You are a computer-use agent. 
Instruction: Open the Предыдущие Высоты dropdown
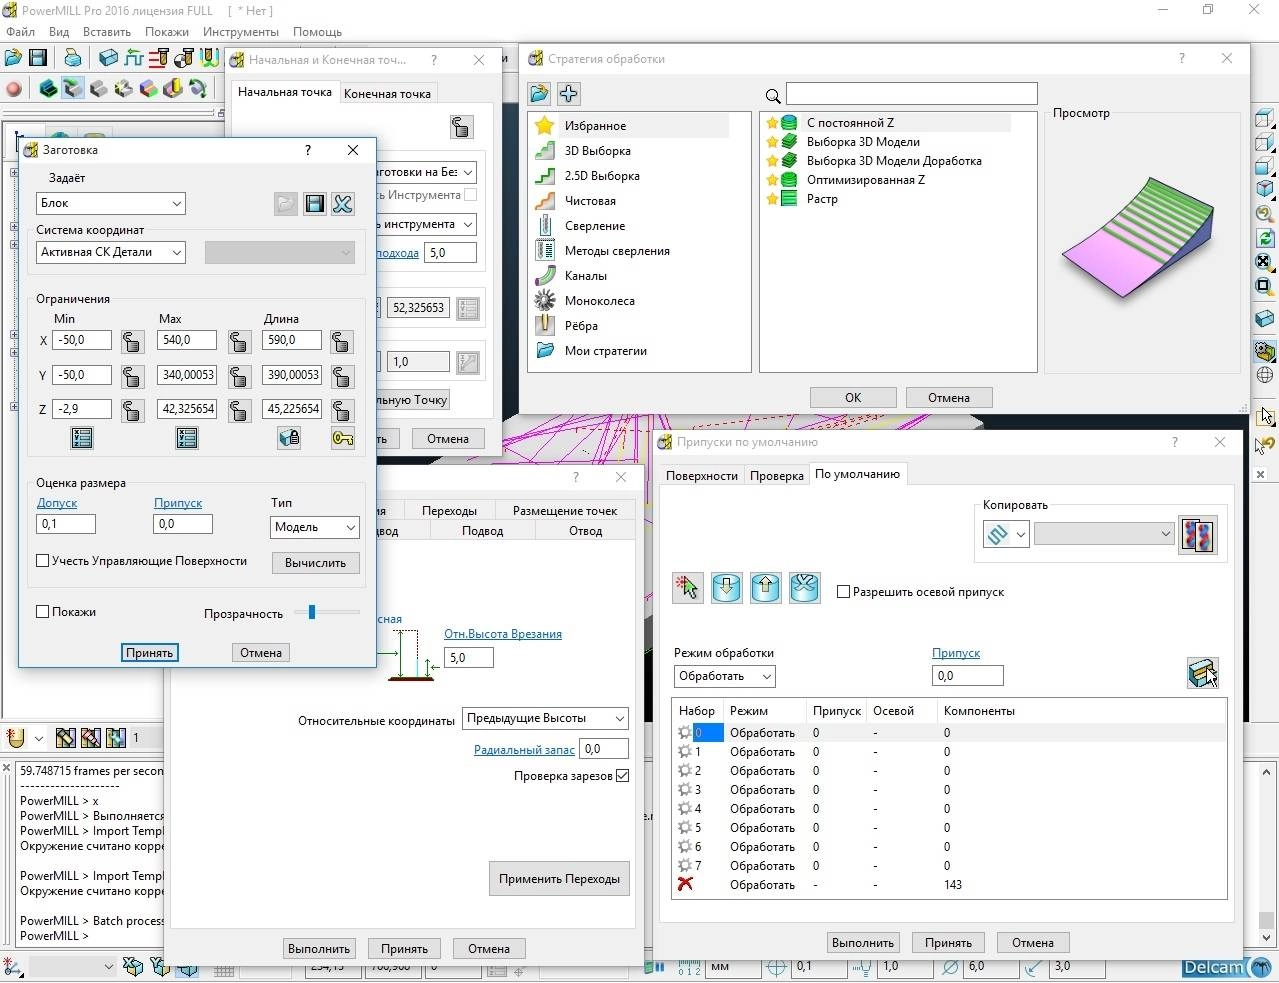coord(545,718)
